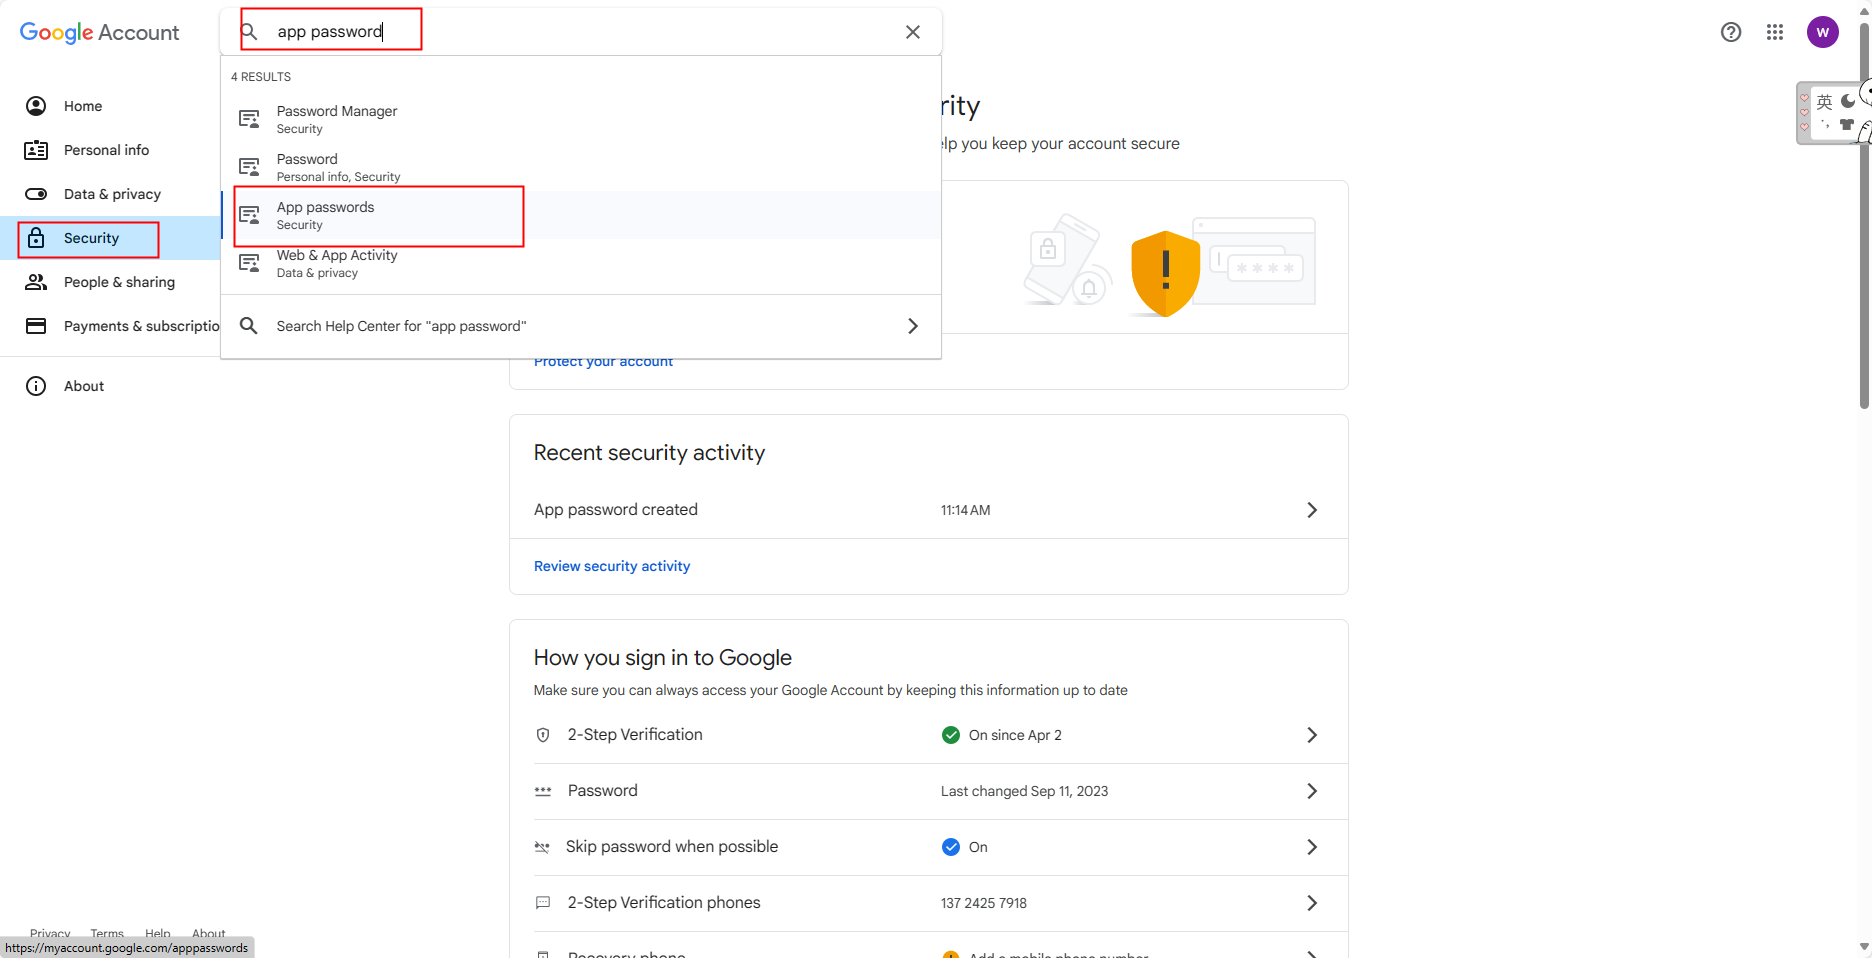Click the Personal info sidebar icon

click(x=36, y=150)
